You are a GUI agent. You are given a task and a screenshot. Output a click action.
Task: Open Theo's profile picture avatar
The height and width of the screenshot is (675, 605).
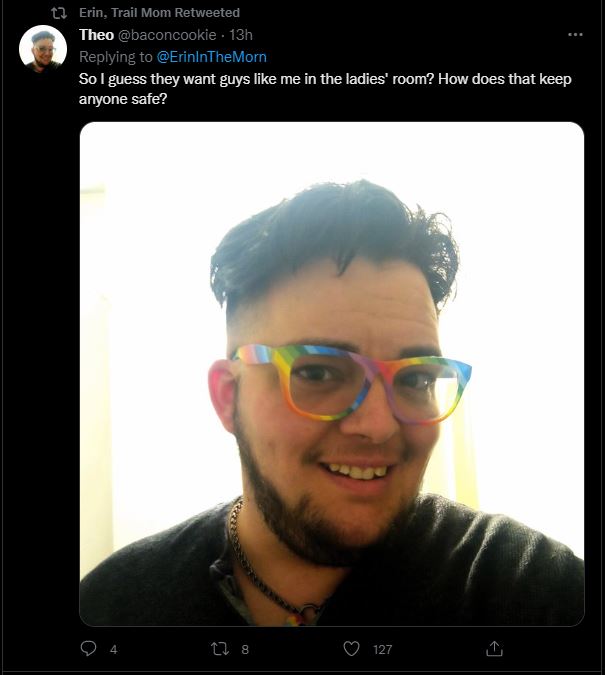(43, 49)
